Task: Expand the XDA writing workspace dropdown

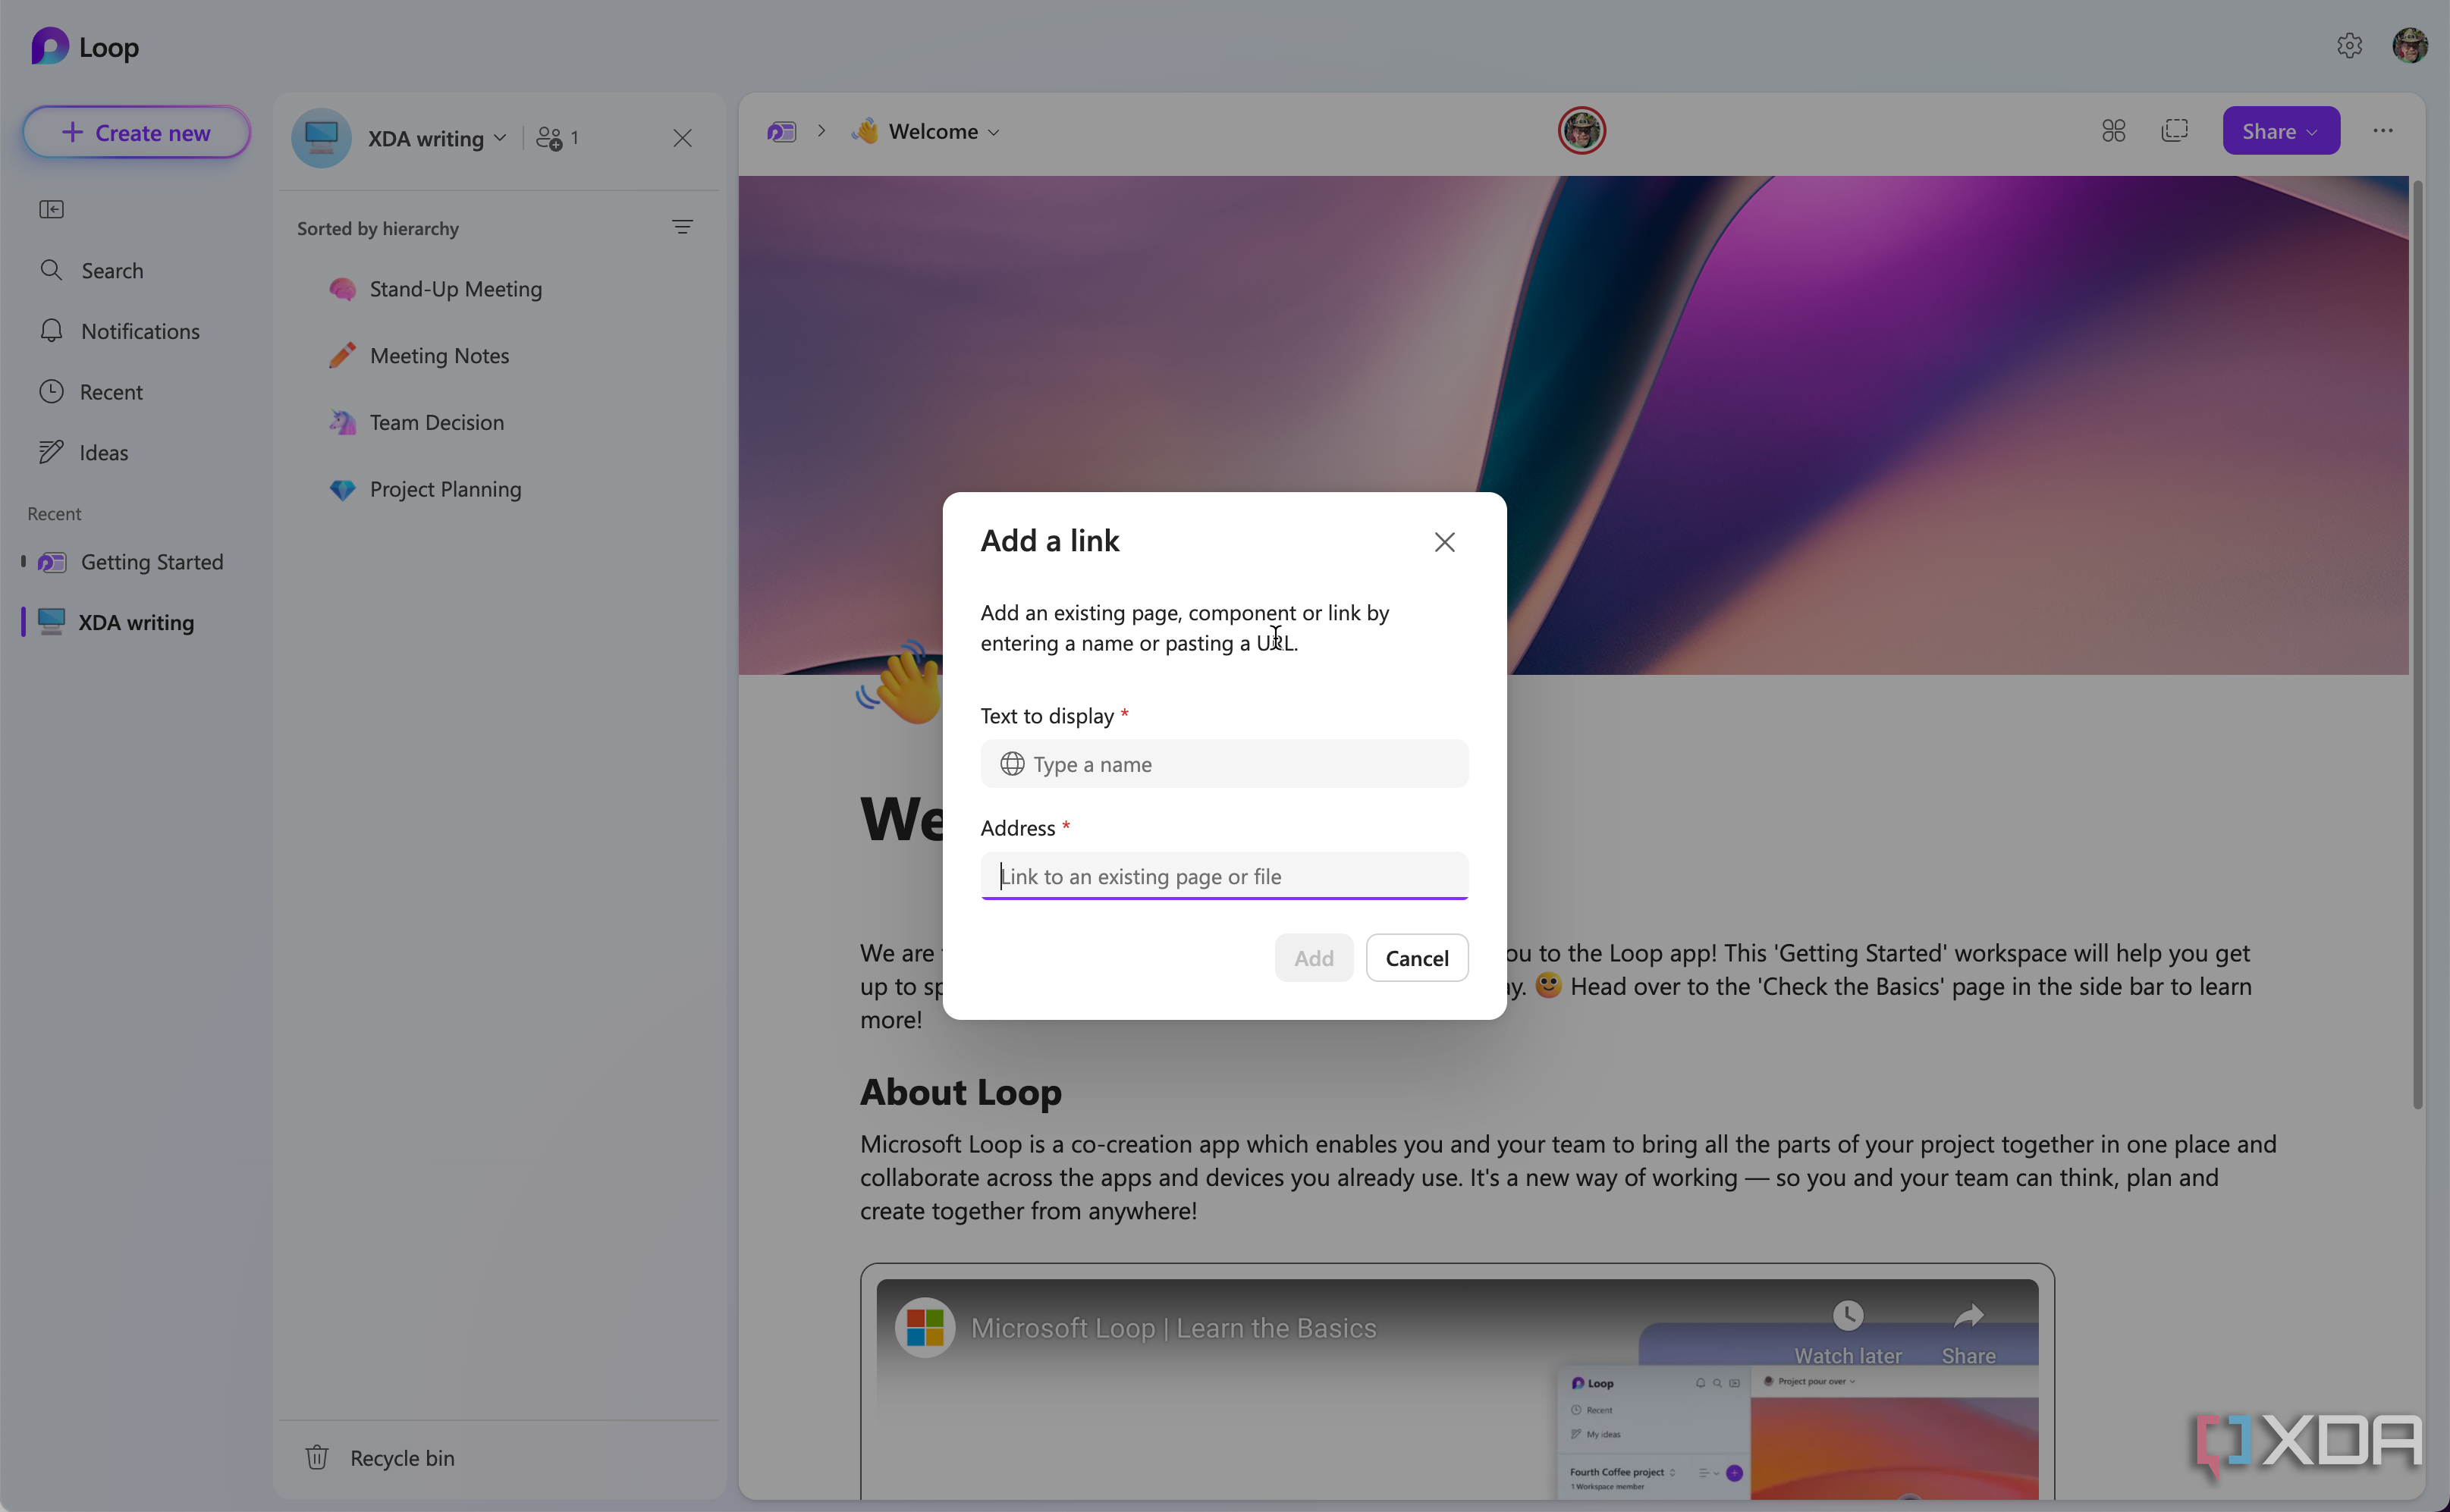Action: coord(500,138)
